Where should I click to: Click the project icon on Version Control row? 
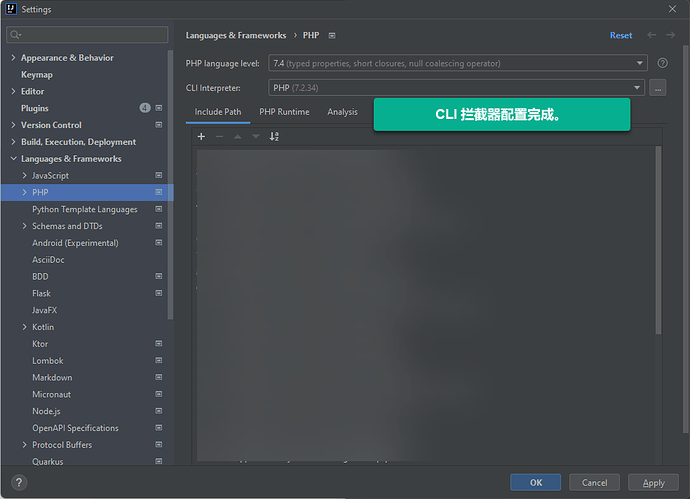point(159,125)
